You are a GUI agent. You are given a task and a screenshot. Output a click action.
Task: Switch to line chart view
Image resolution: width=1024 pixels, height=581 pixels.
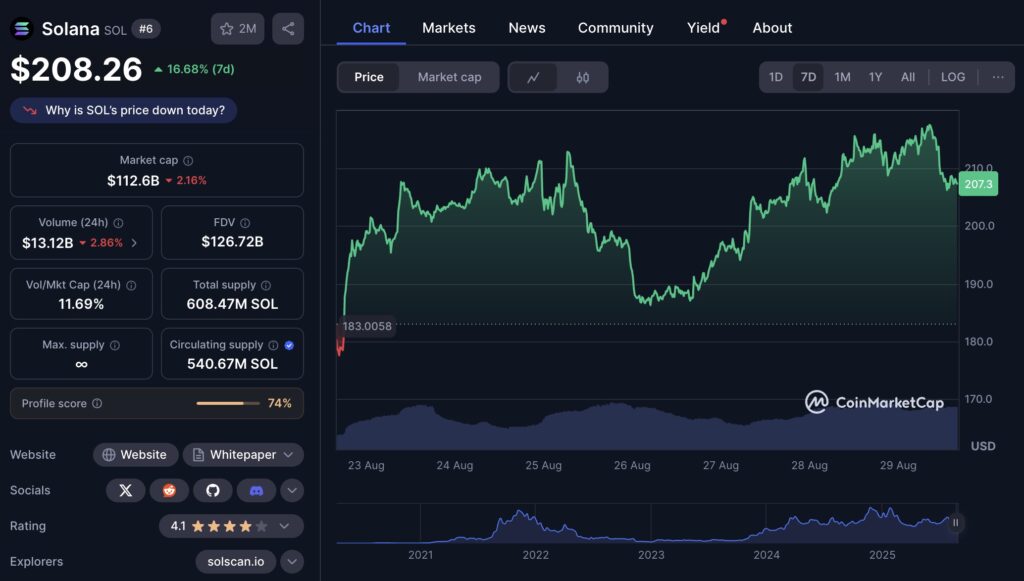point(534,78)
